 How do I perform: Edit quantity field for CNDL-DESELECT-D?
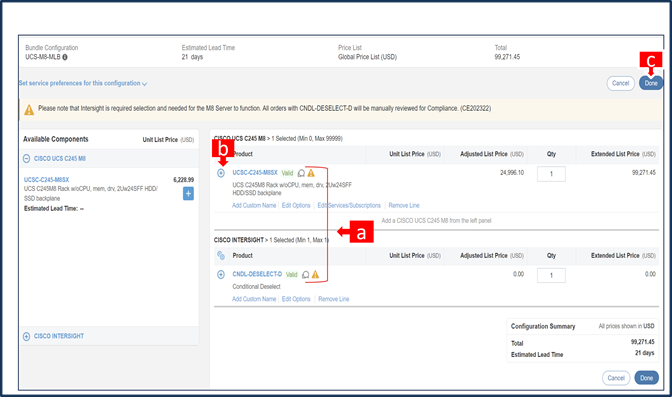coord(551,275)
